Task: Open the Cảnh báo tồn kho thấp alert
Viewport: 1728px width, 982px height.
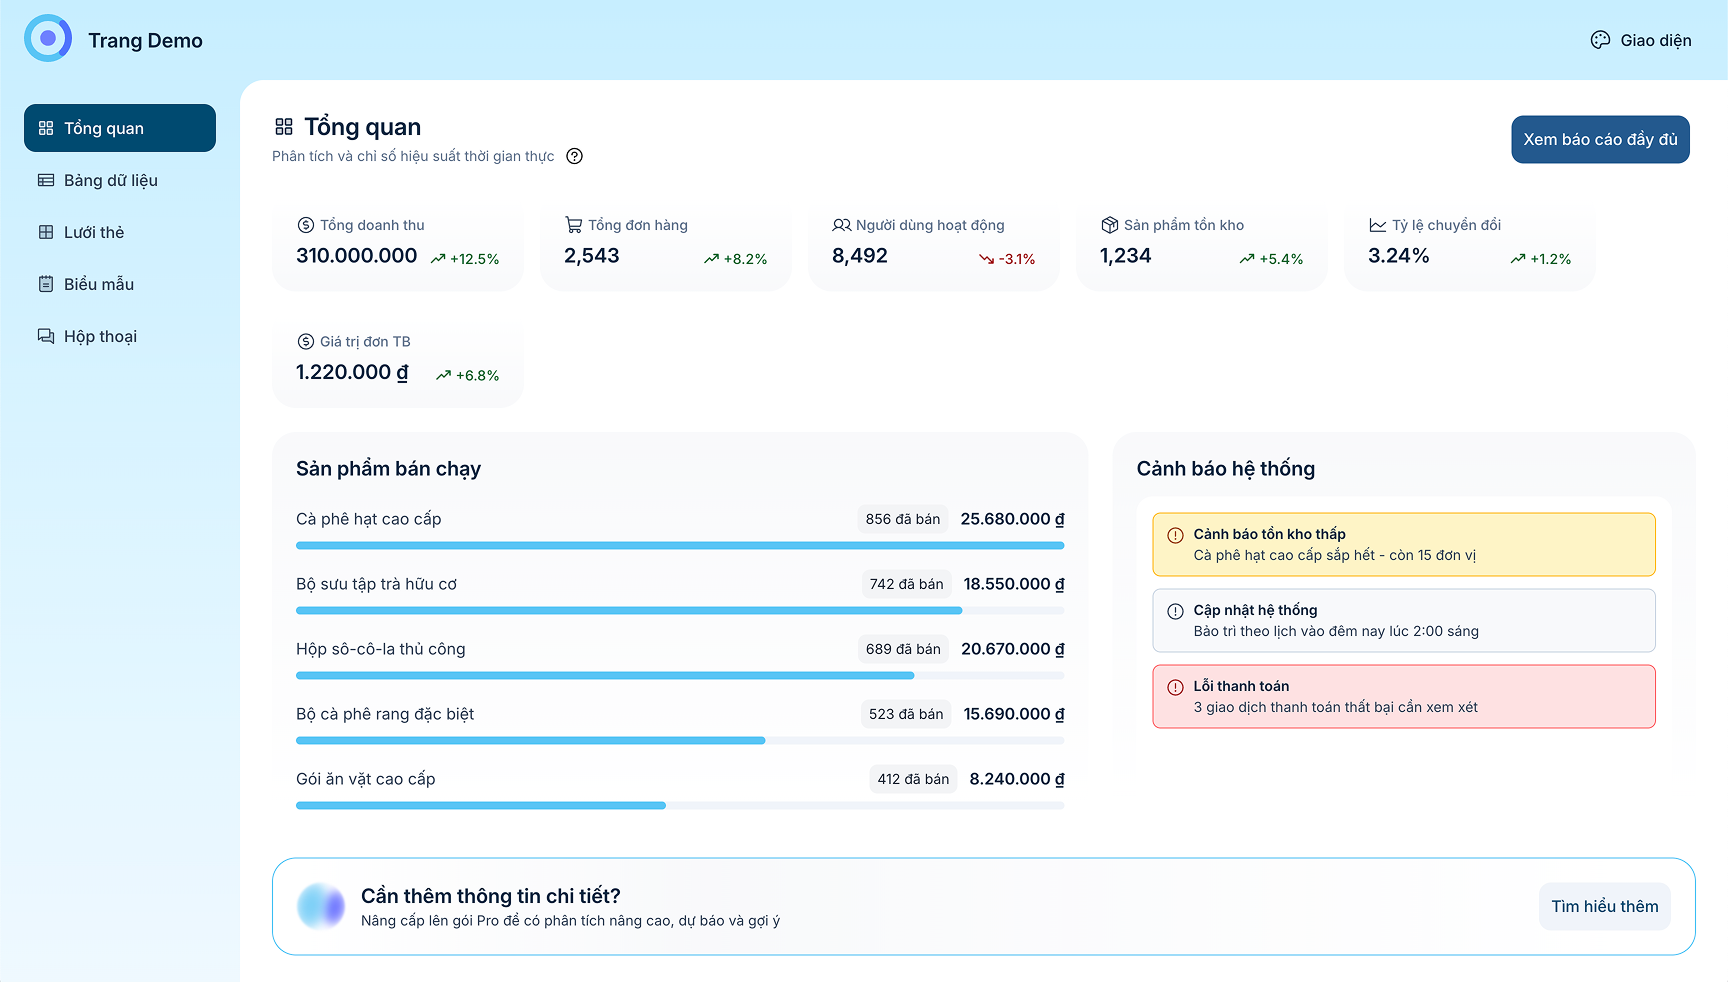Action: (x=1403, y=544)
